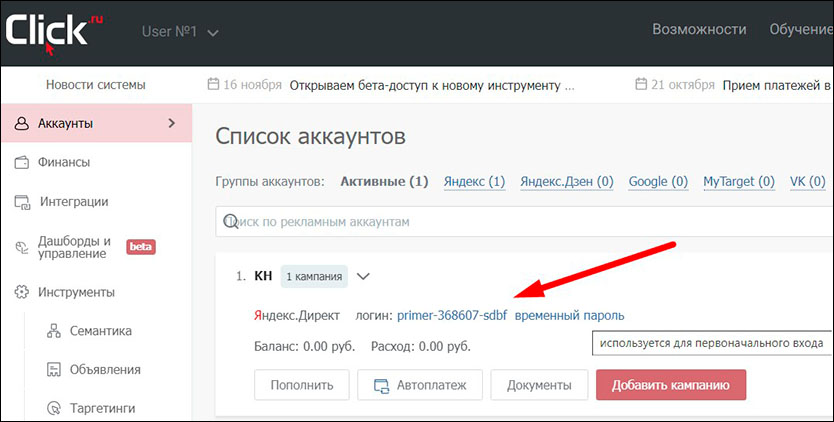Click the Семантика hierarchy icon

coord(54,331)
